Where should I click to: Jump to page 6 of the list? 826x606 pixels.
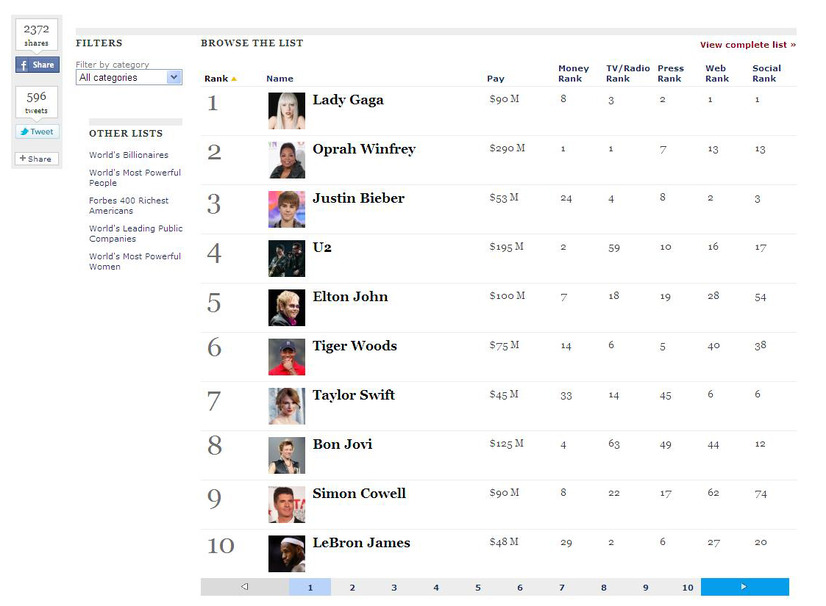pos(520,587)
